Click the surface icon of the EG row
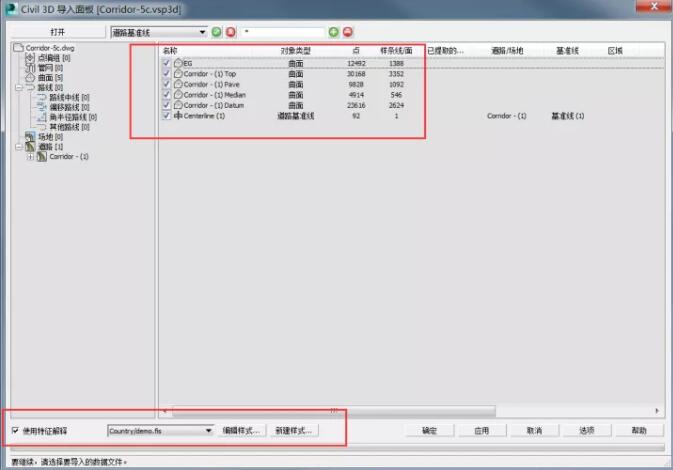Image resolution: width=673 pixels, height=470 pixels. (178, 63)
